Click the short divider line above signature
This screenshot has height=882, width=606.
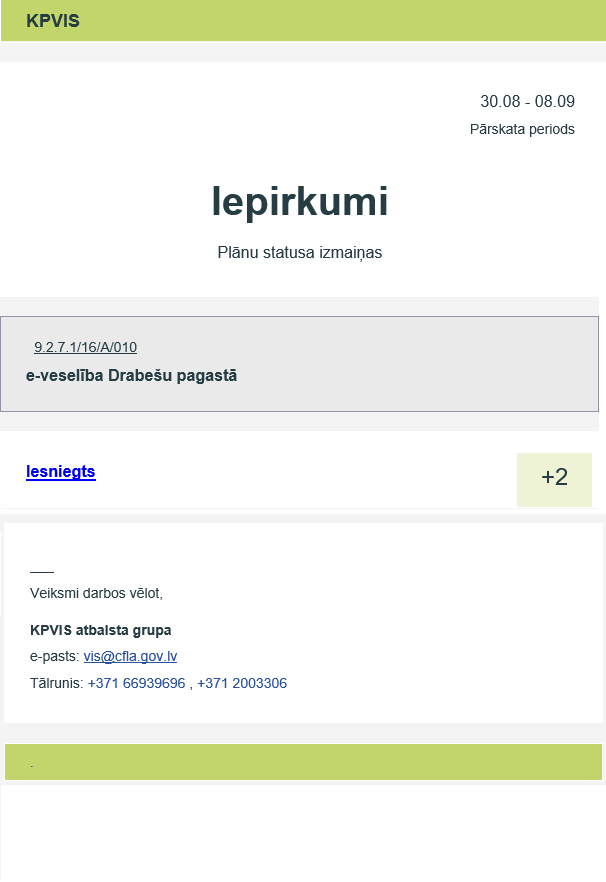pos(42,572)
